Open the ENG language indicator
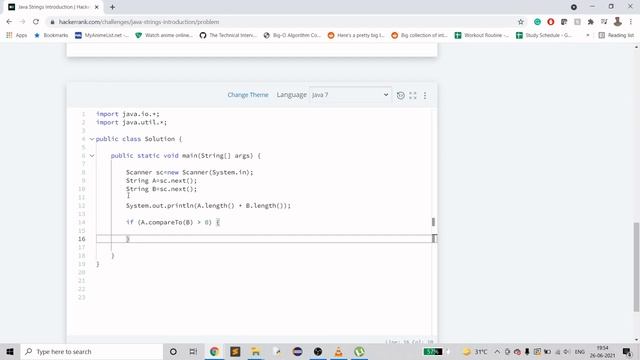640x360 pixels. tap(580, 351)
